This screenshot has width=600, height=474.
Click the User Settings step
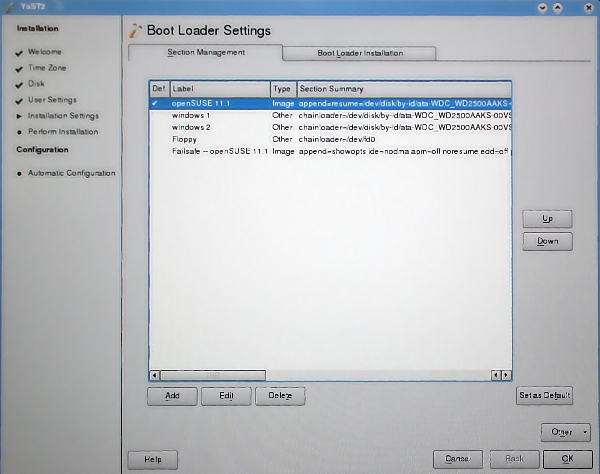tap(52, 100)
